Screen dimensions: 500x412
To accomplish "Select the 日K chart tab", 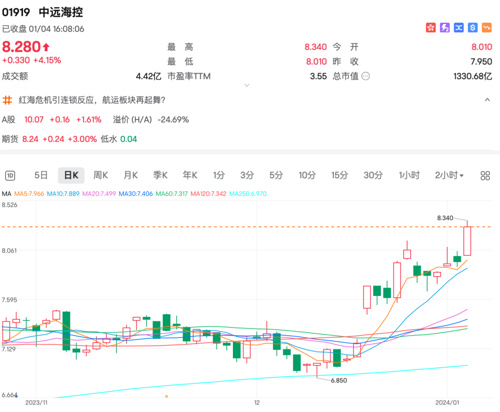I will (71, 175).
